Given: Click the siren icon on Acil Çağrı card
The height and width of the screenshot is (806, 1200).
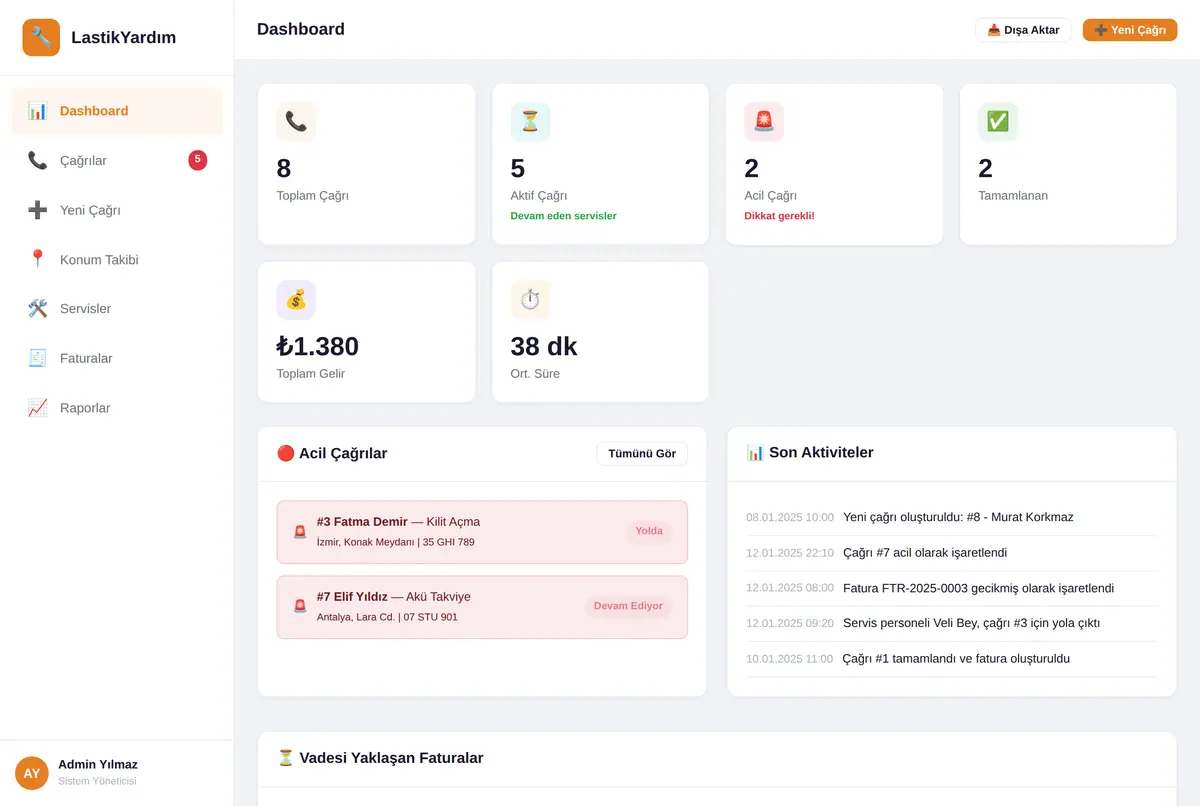Looking at the screenshot, I should coord(764,122).
